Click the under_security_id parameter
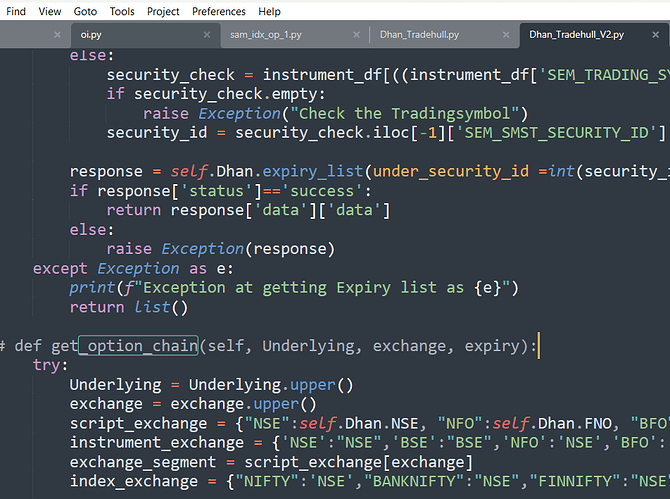The height and width of the screenshot is (499, 670). [x=451, y=172]
